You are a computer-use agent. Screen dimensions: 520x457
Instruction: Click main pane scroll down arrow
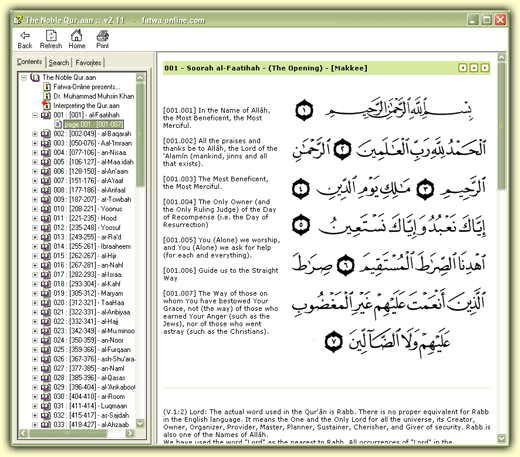(501, 438)
